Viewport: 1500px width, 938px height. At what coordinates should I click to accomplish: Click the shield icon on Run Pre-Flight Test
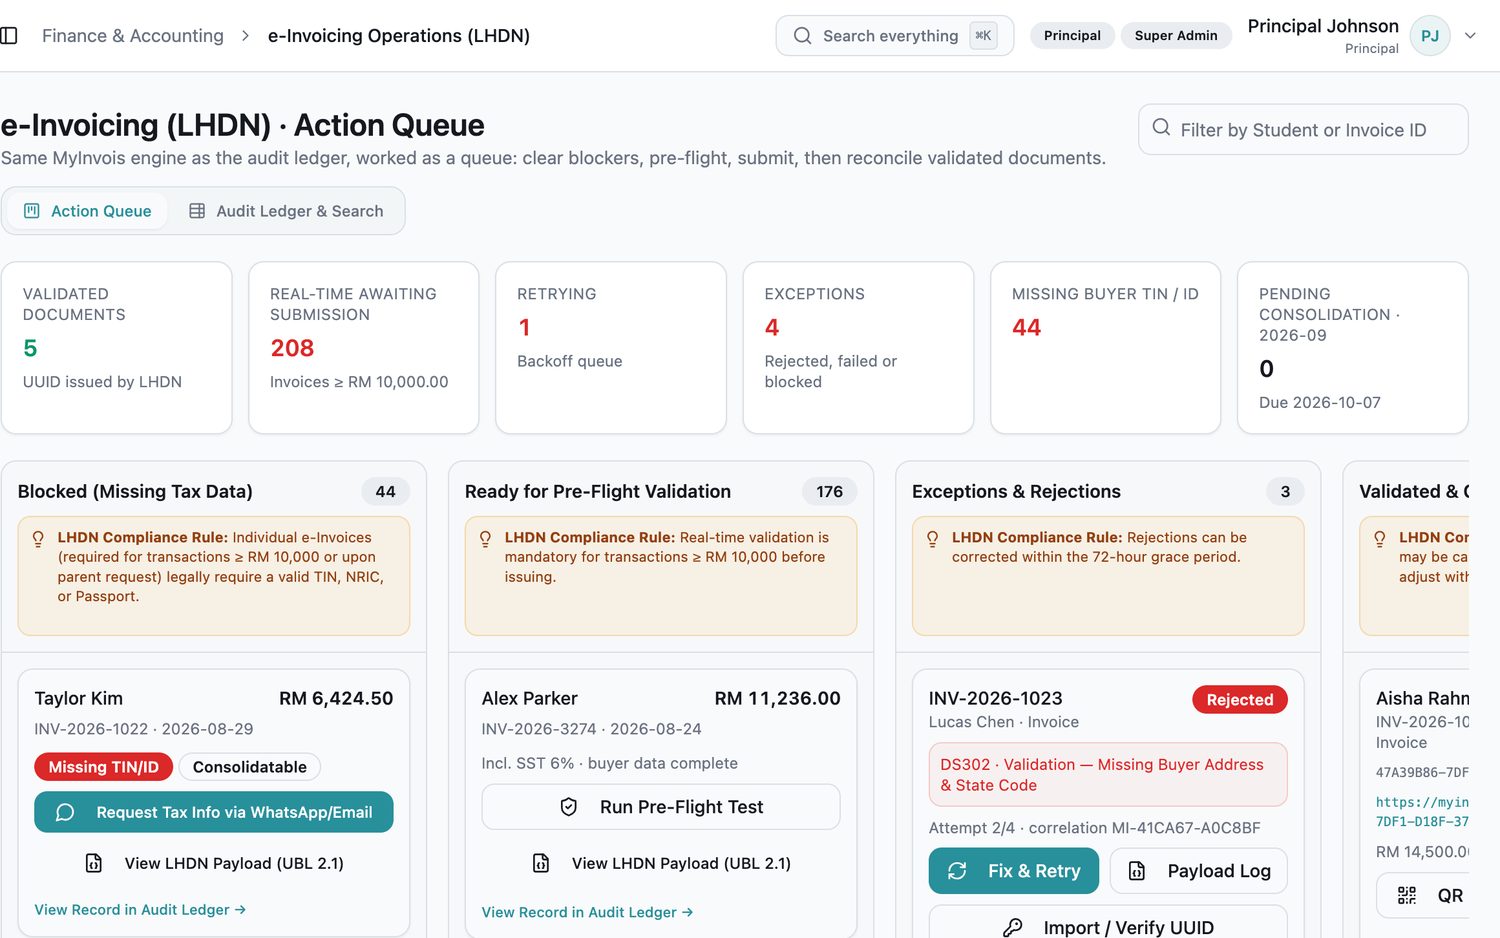click(x=569, y=807)
